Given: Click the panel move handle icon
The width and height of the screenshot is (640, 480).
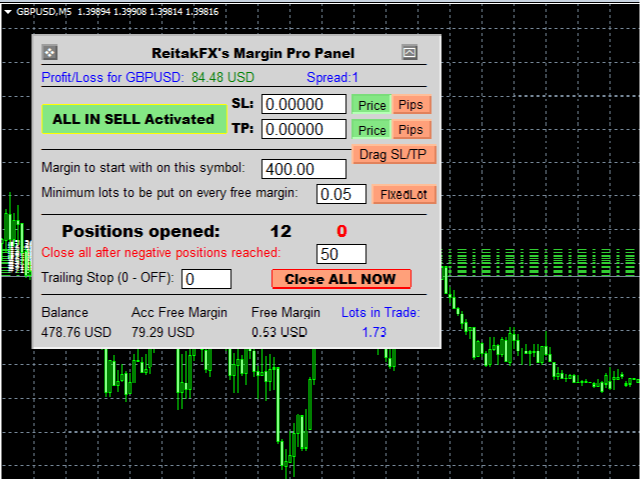Looking at the screenshot, I should pyautogui.click(x=49, y=53).
